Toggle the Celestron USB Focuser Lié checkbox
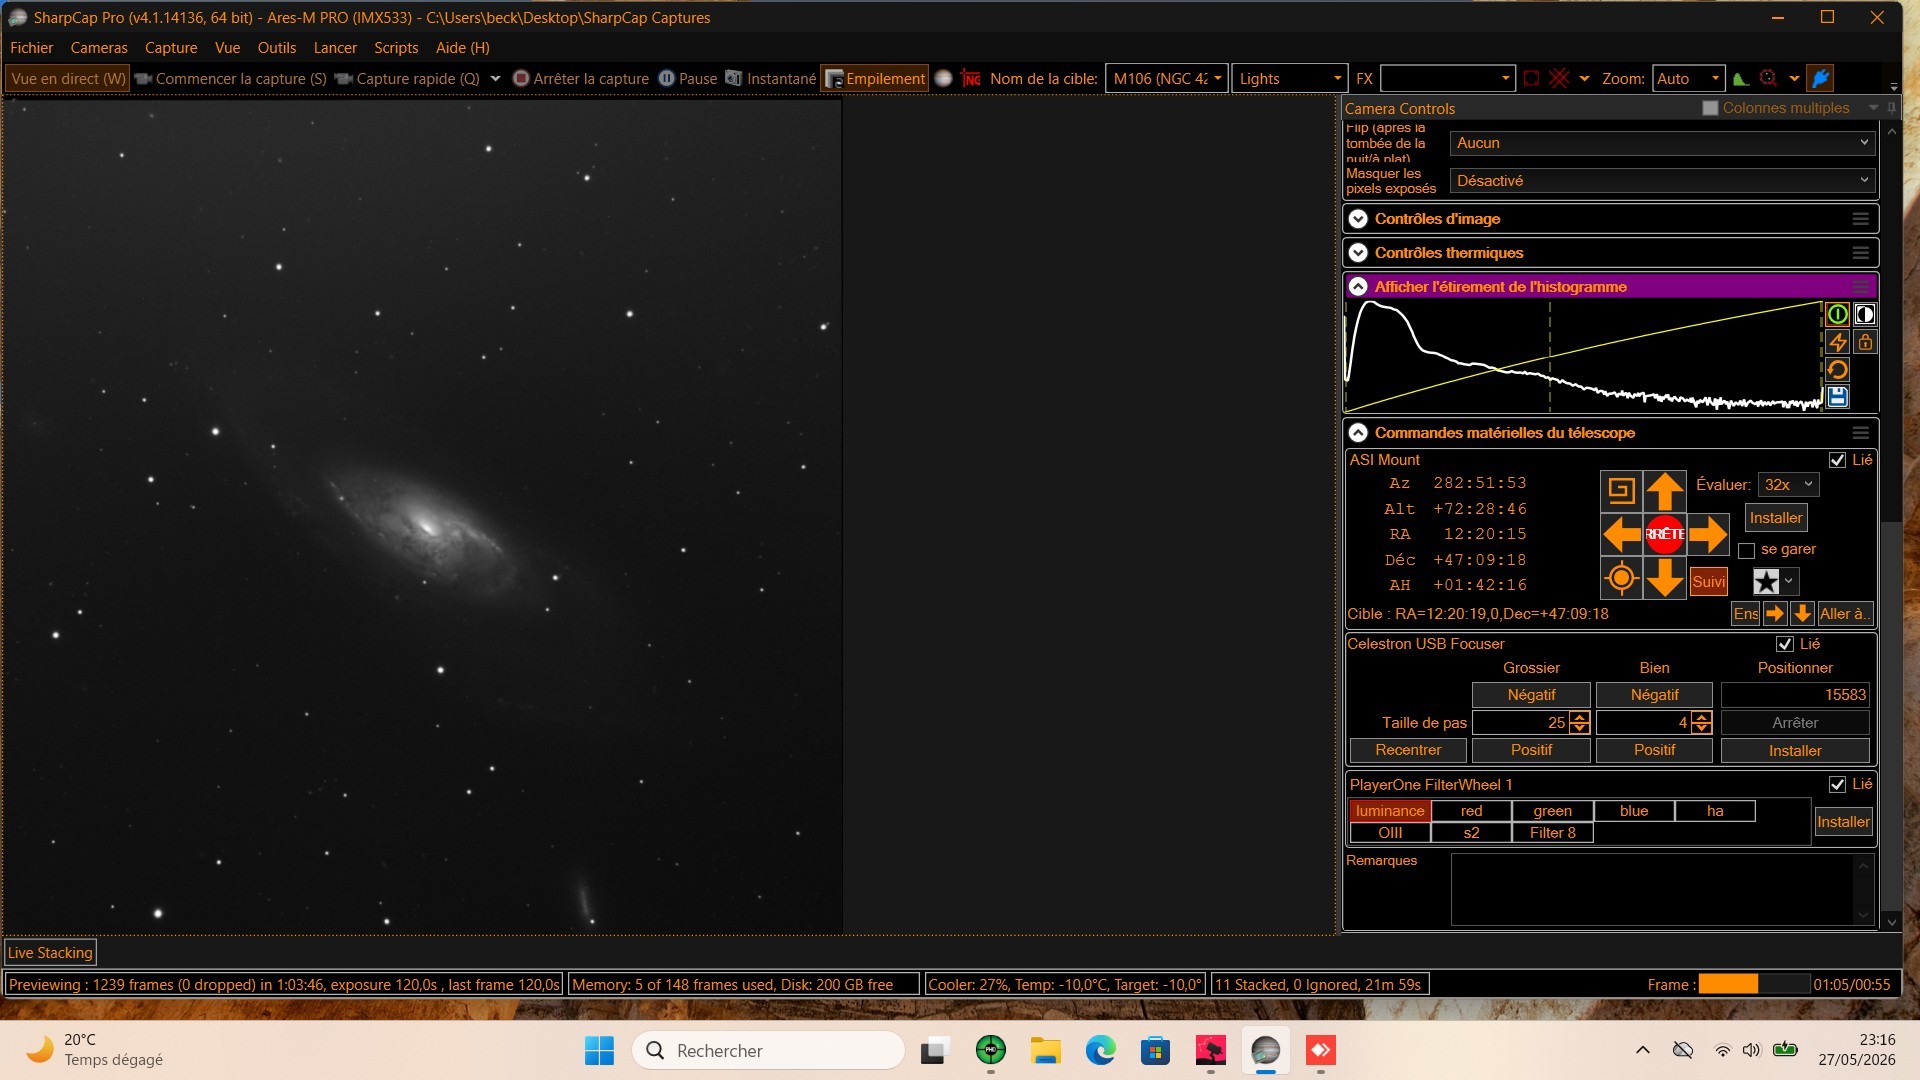The image size is (1920, 1080). [1785, 644]
